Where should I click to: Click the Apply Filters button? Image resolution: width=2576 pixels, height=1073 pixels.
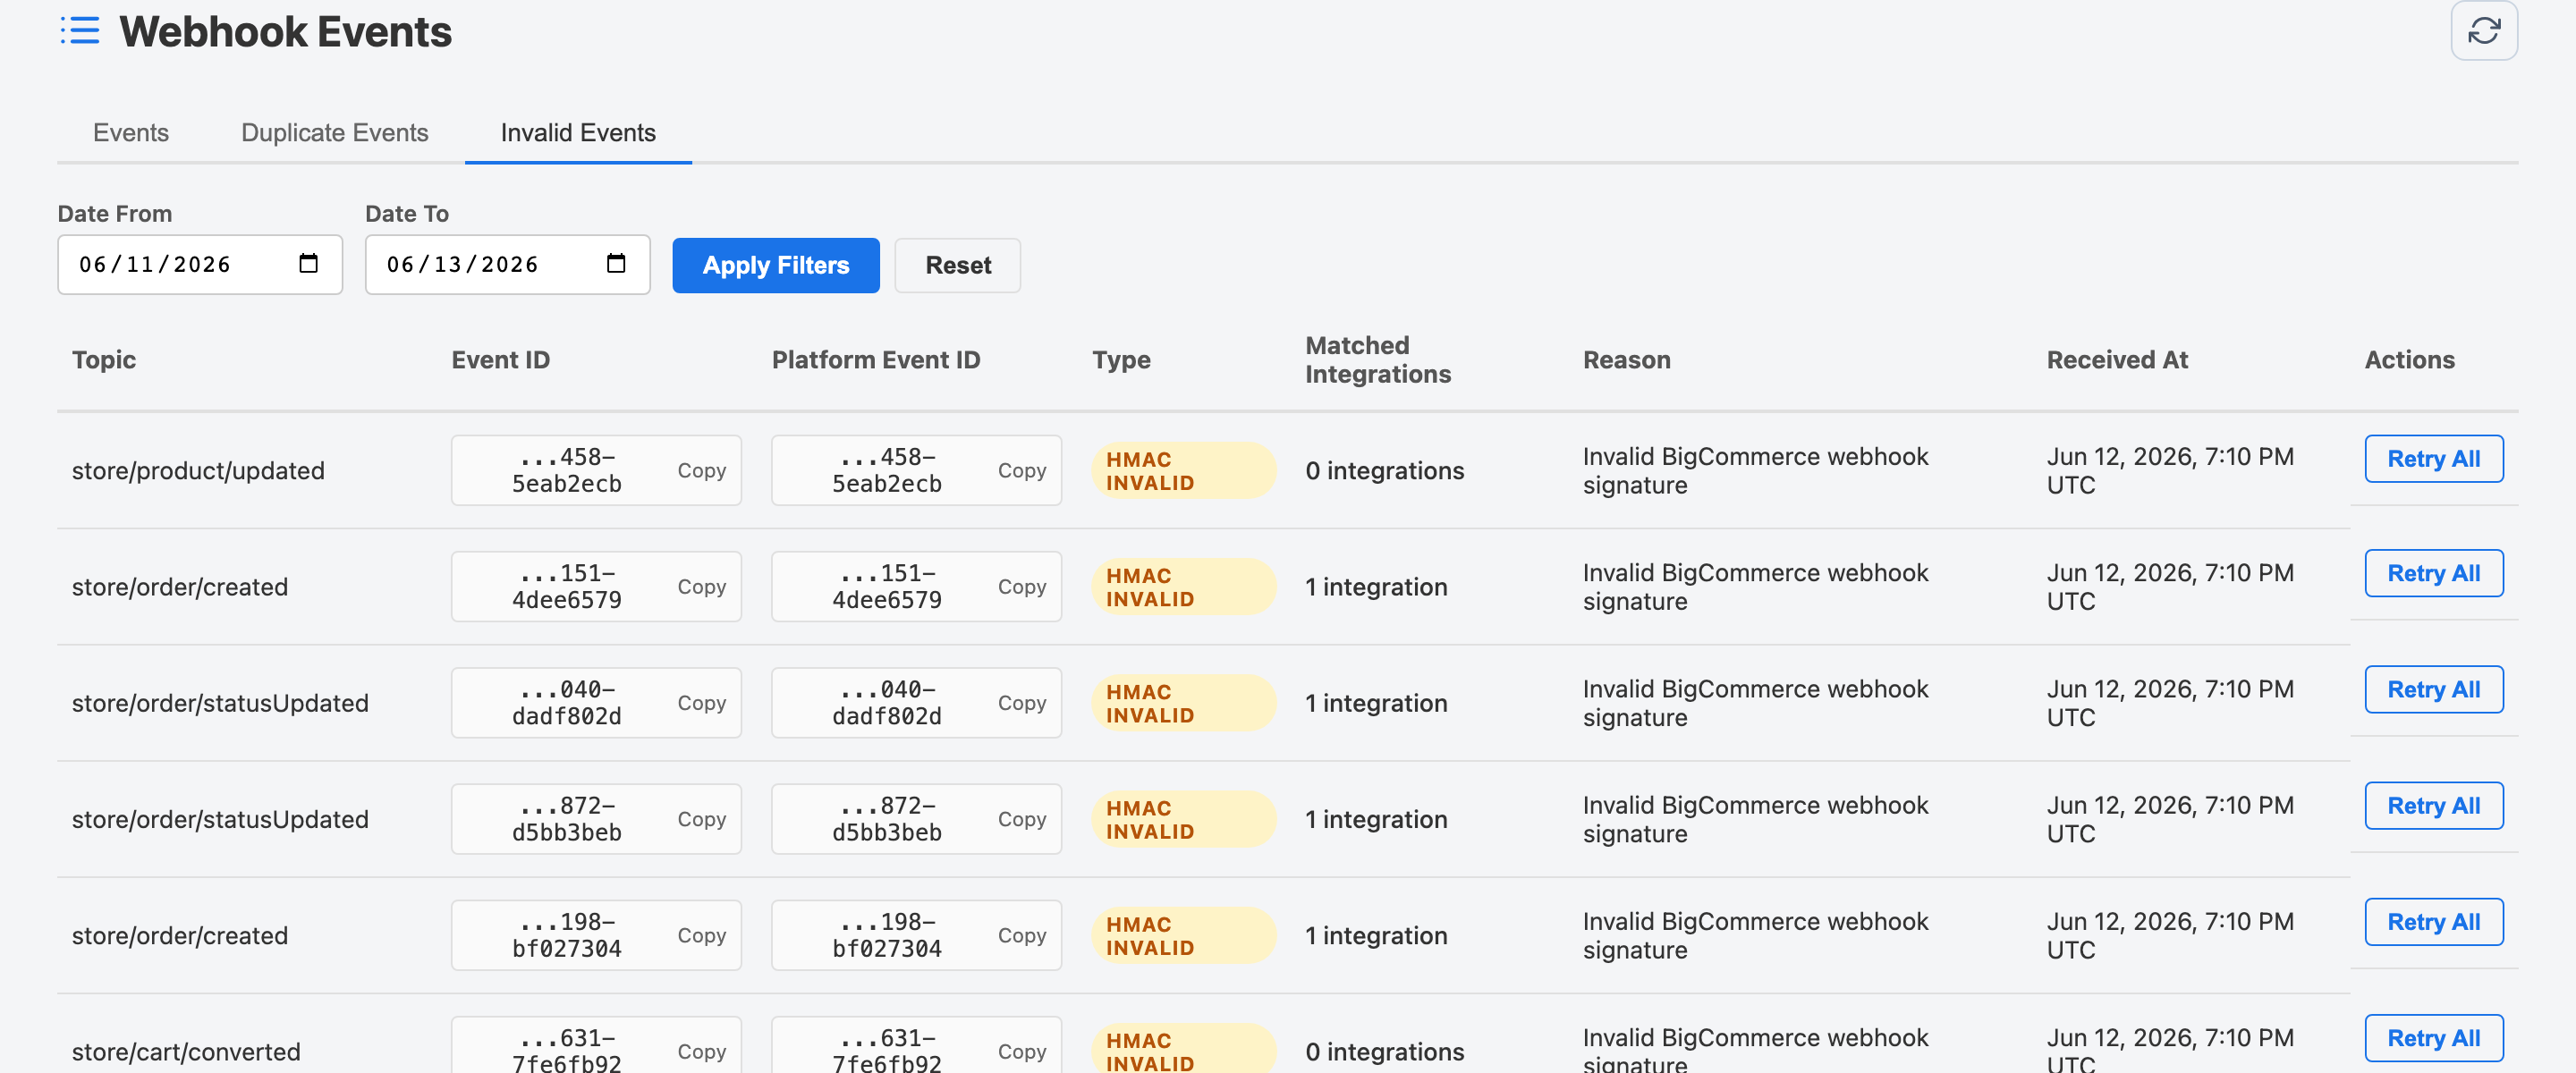pos(776,265)
